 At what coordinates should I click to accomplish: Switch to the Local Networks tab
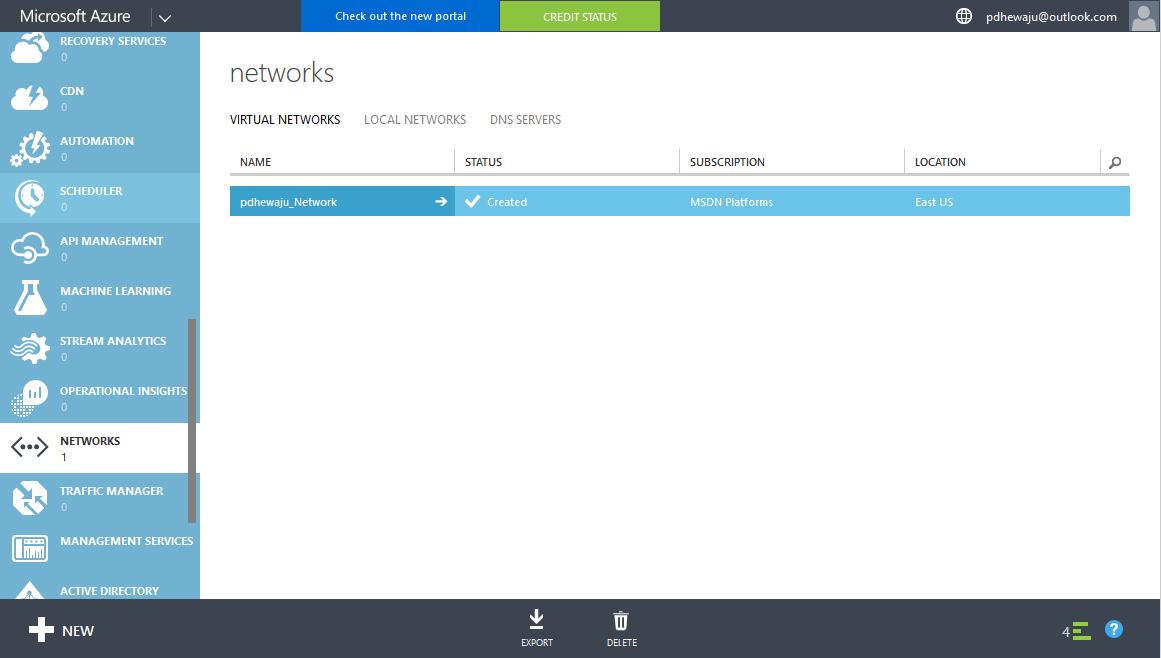click(415, 120)
